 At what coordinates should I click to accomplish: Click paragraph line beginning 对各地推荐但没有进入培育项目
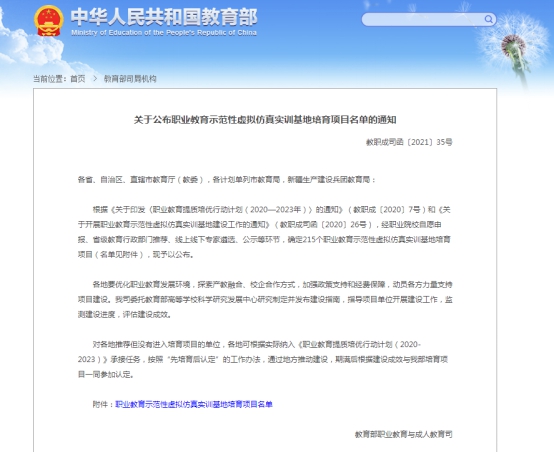click(x=257, y=344)
